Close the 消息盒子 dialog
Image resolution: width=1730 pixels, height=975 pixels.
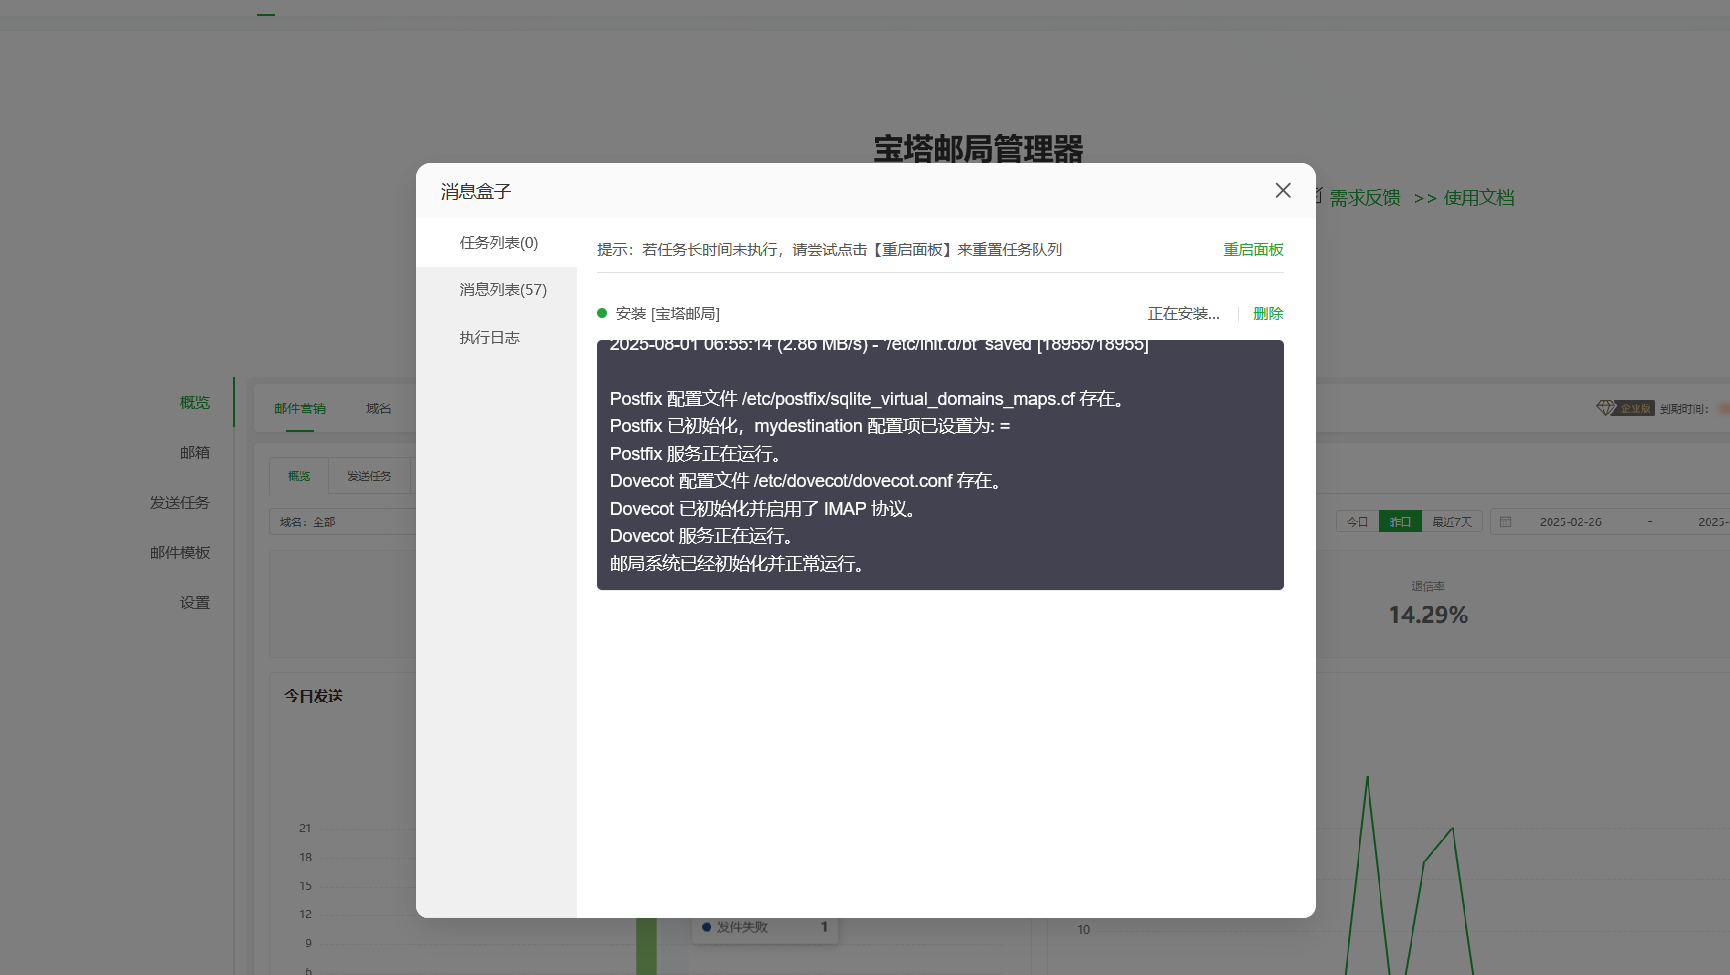(1283, 190)
